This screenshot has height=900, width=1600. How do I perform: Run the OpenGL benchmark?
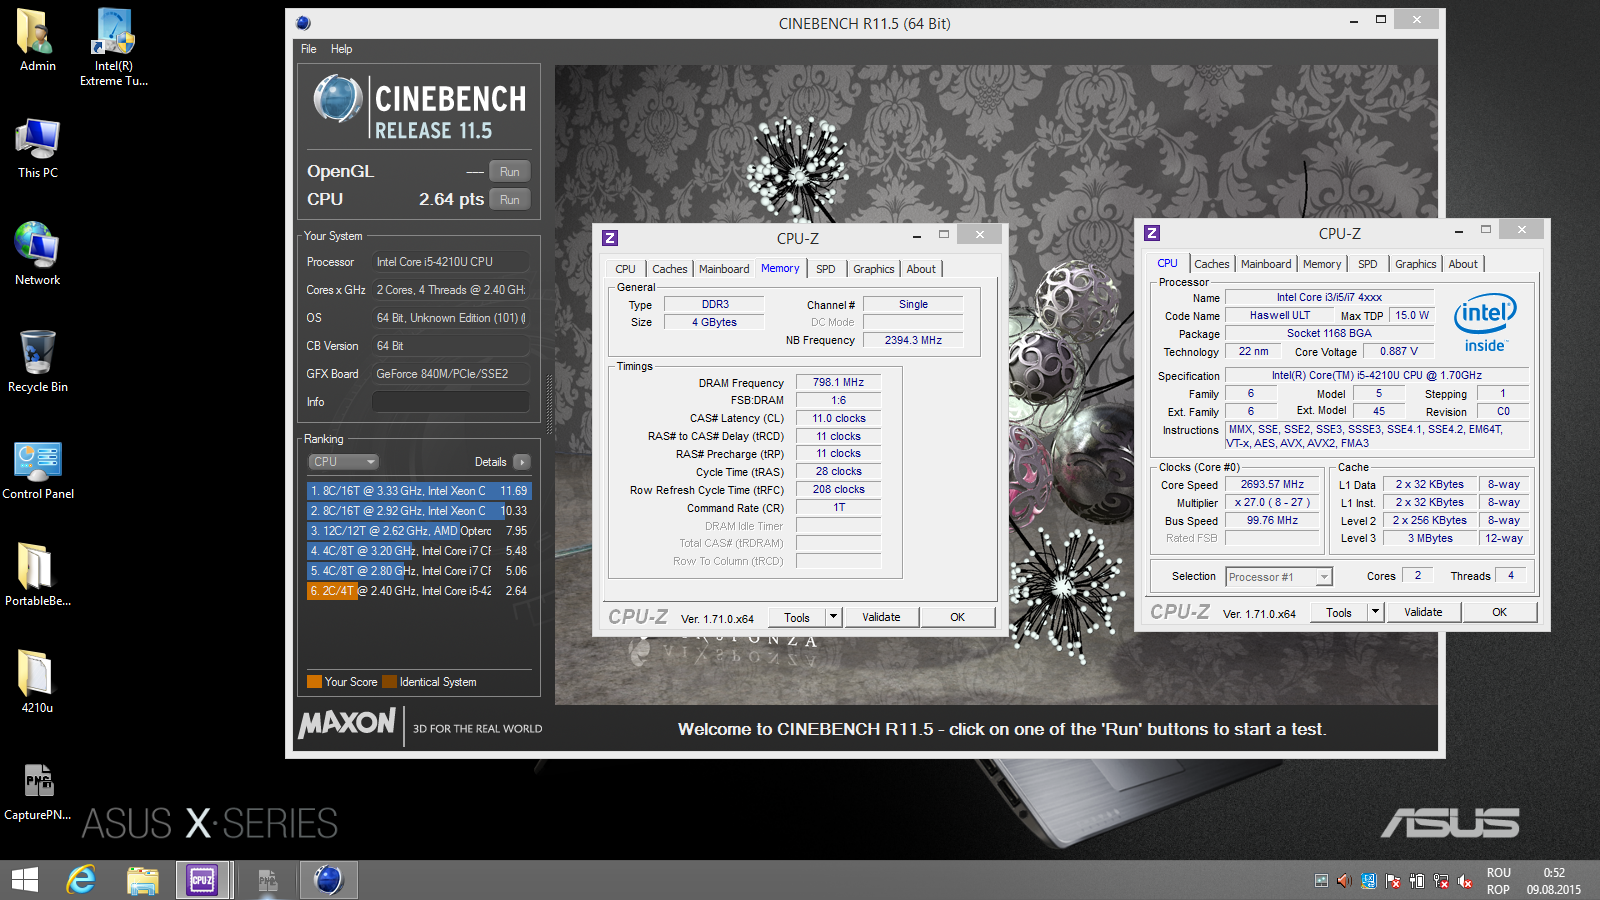pos(510,171)
